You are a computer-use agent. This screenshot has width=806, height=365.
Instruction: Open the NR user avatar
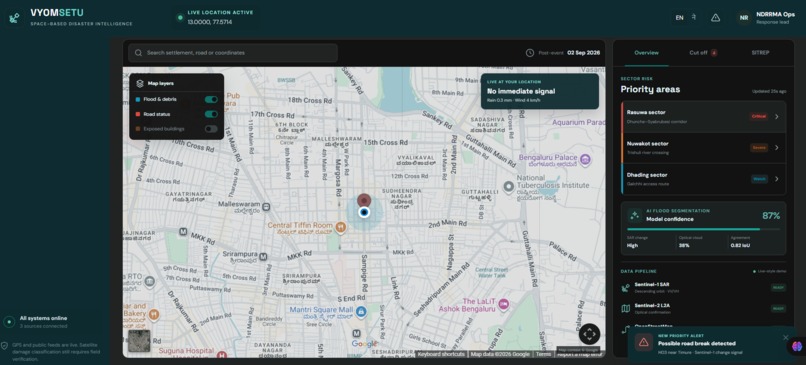pos(744,17)
